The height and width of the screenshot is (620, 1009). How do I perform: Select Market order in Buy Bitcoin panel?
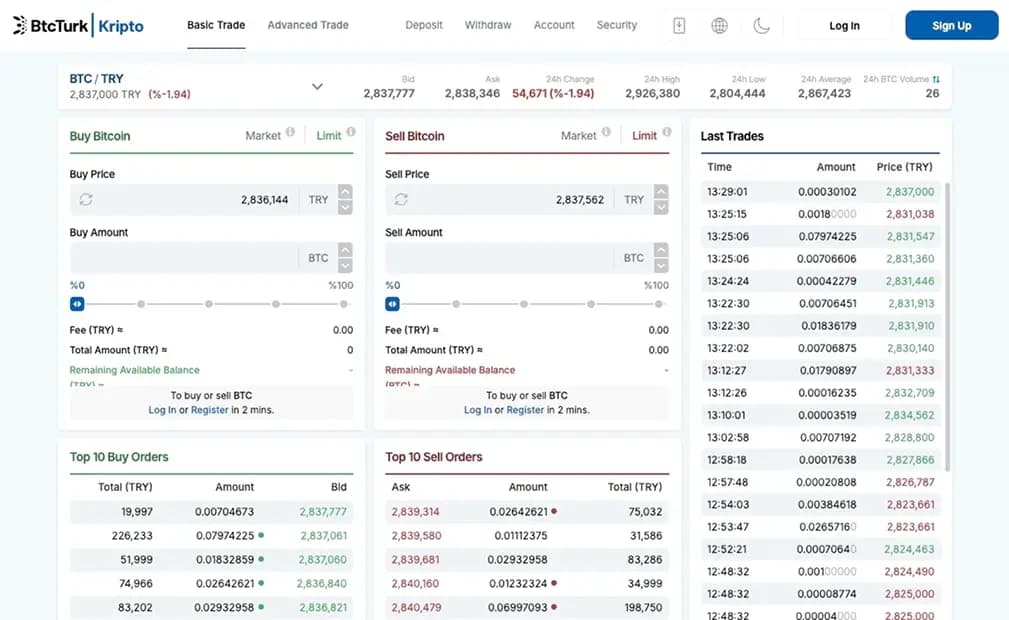point(263,136)
